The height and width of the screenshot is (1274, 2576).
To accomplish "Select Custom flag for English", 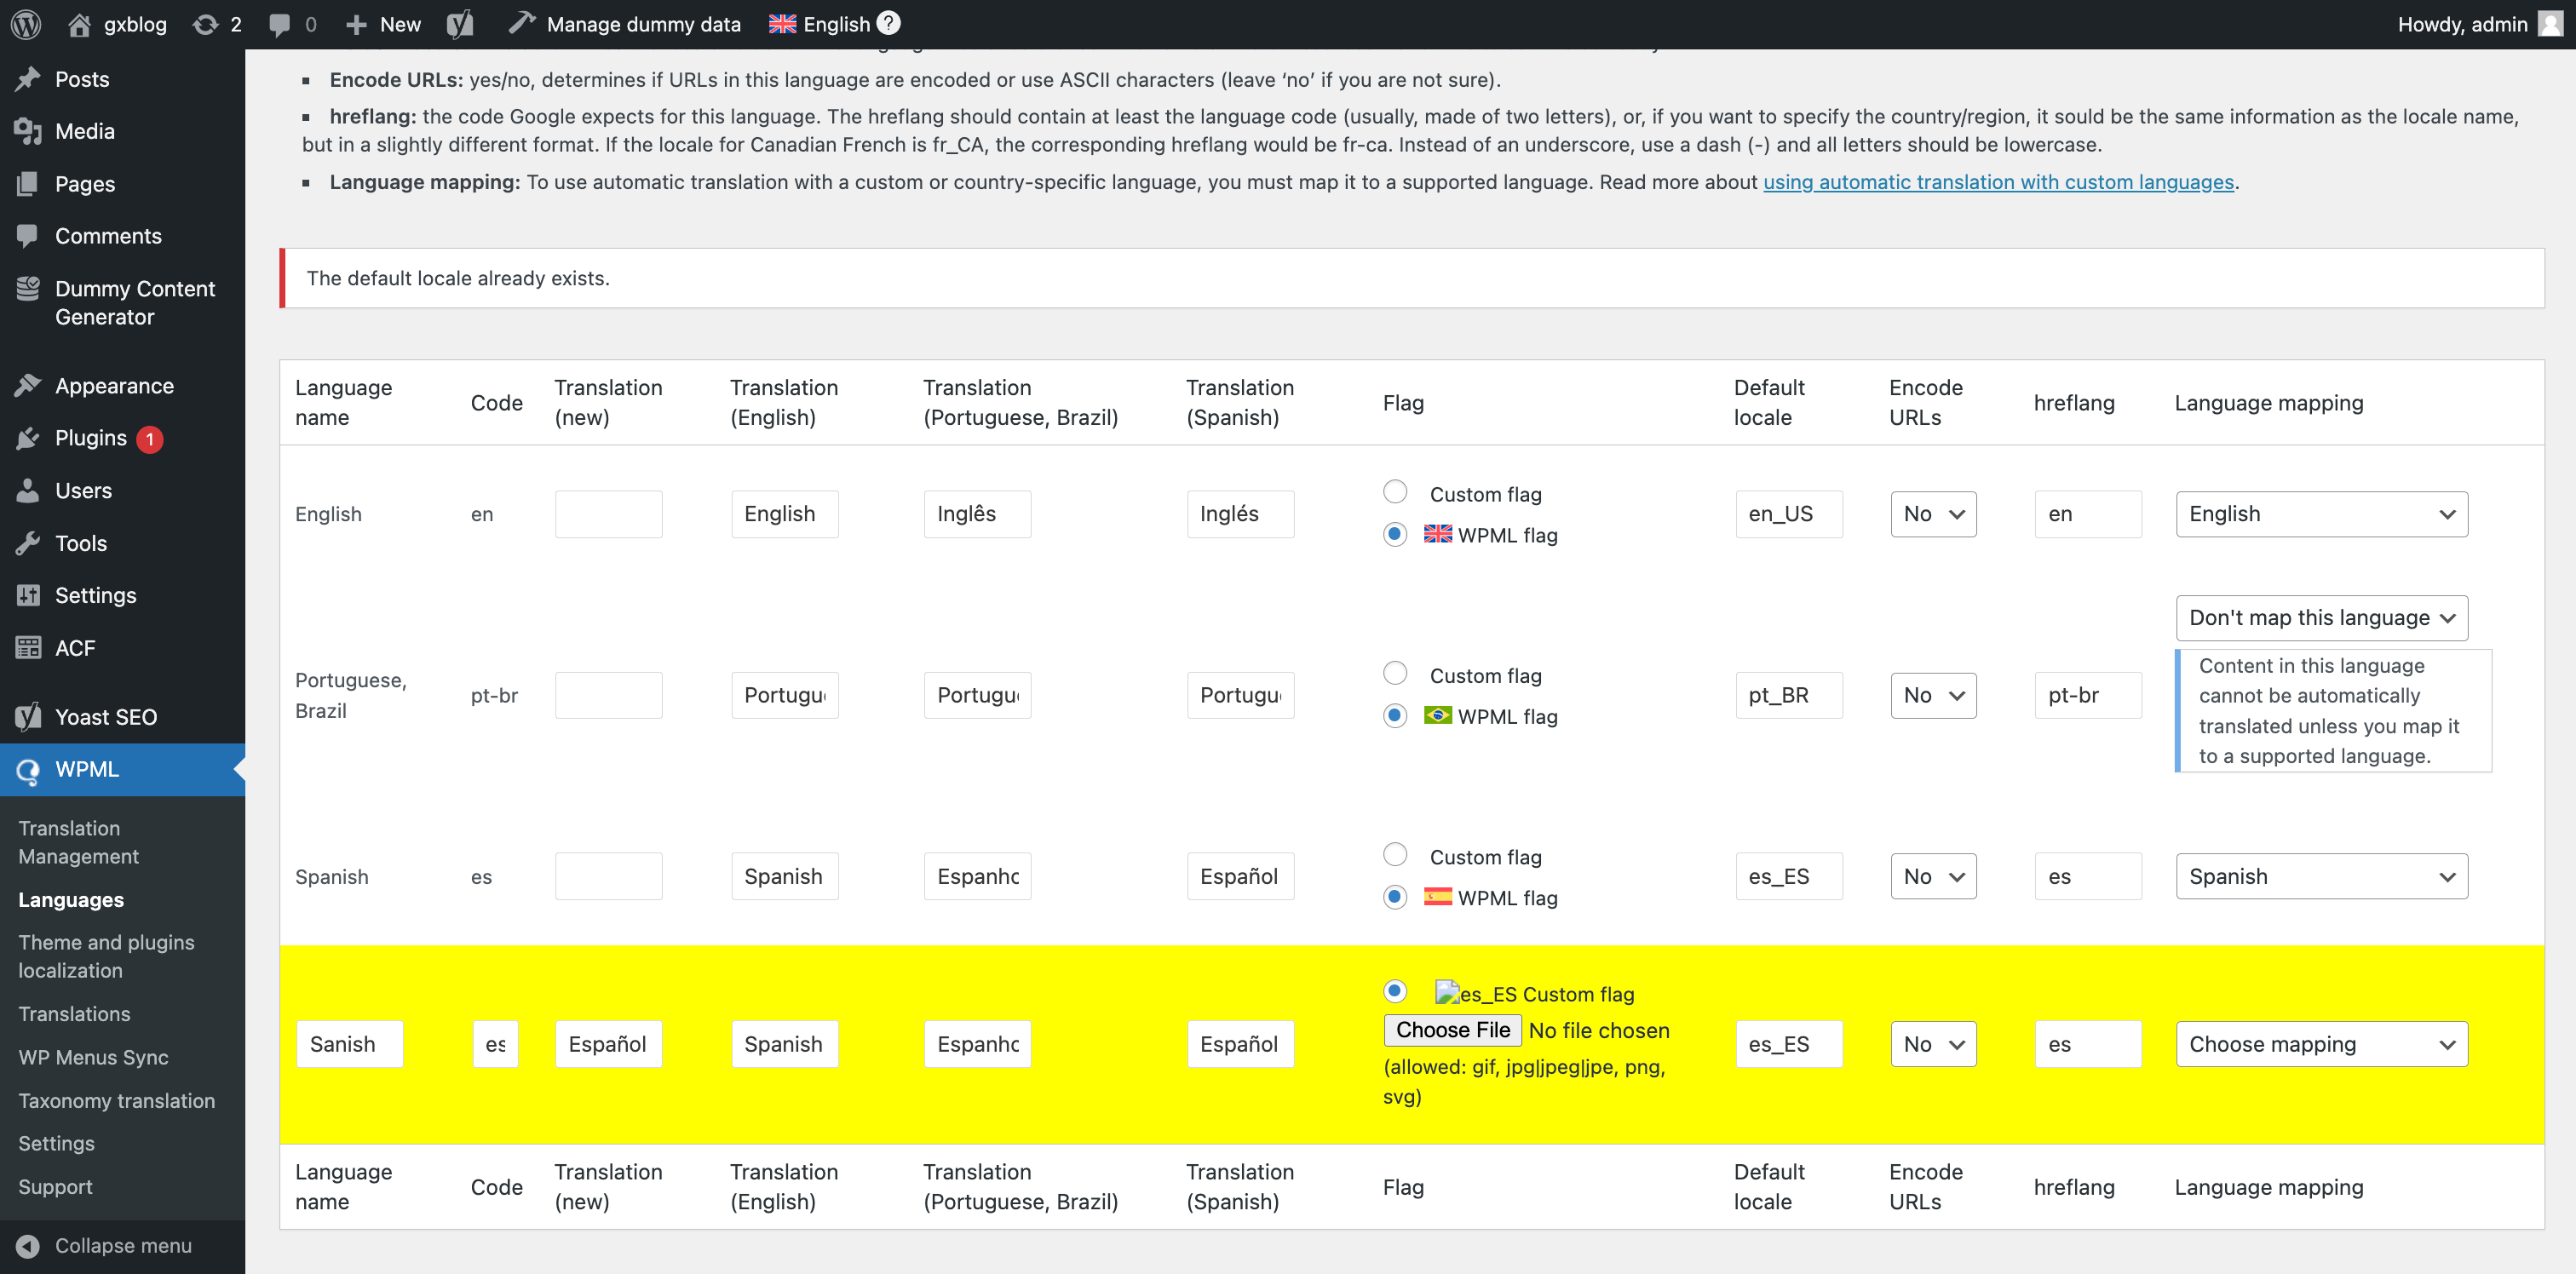I will [x=1395, y=492].
